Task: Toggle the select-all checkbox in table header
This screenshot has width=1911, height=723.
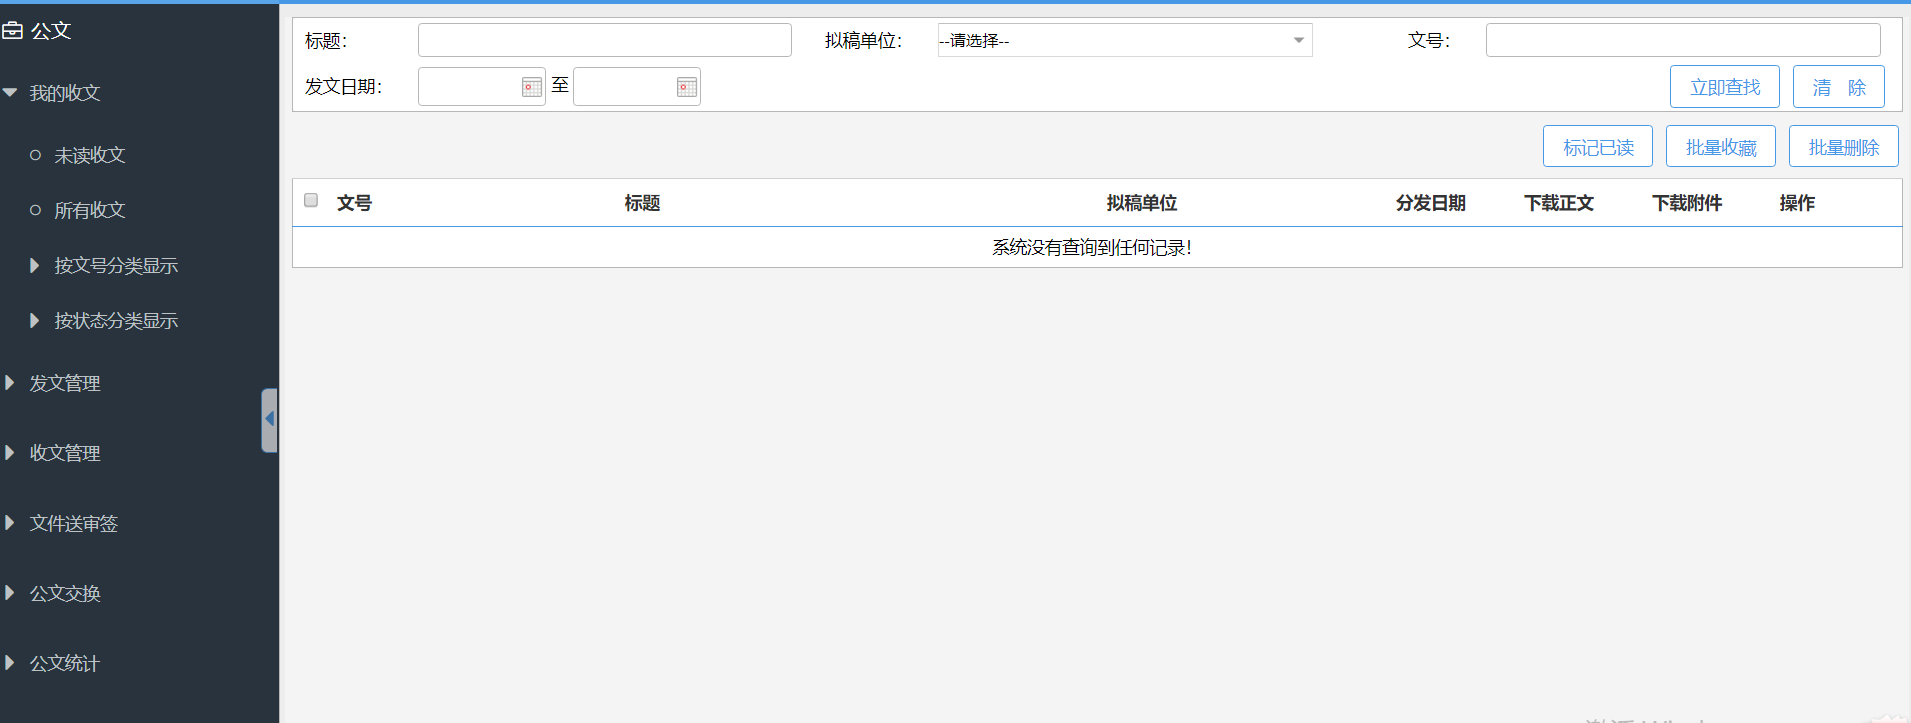Action: pos(311,201)
